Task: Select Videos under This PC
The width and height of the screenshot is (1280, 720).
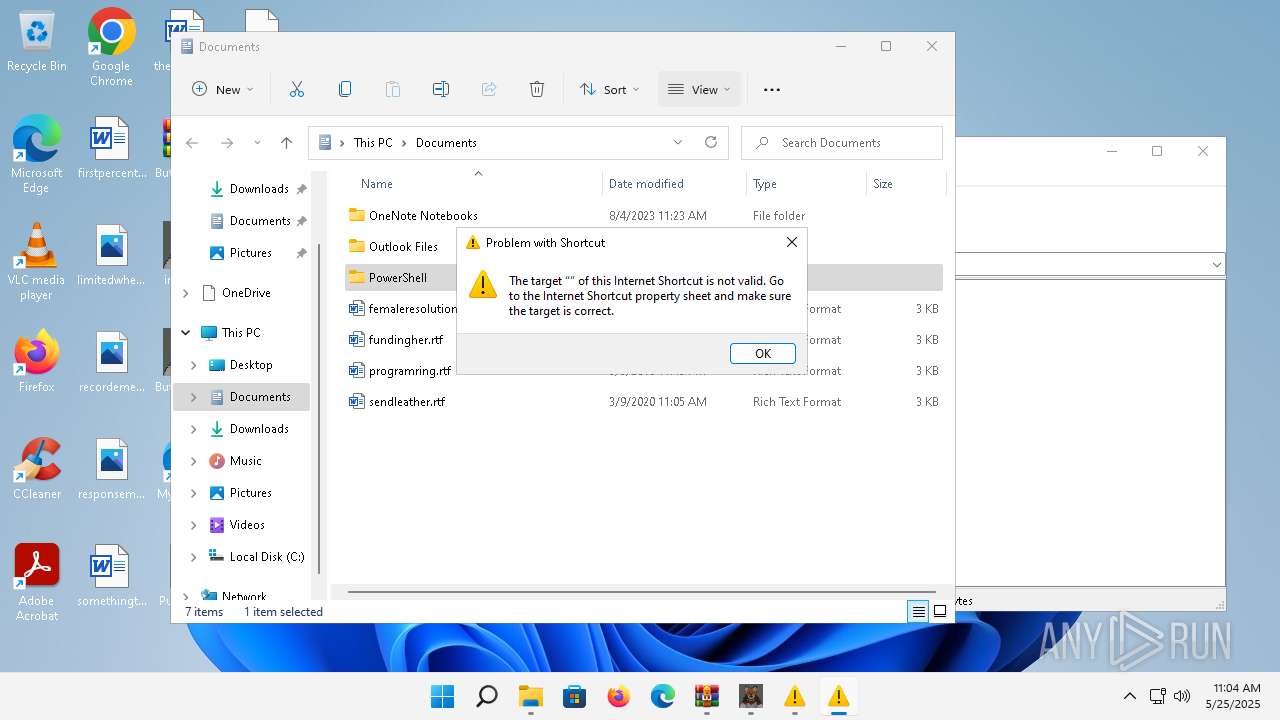Action: coord(247,525)
